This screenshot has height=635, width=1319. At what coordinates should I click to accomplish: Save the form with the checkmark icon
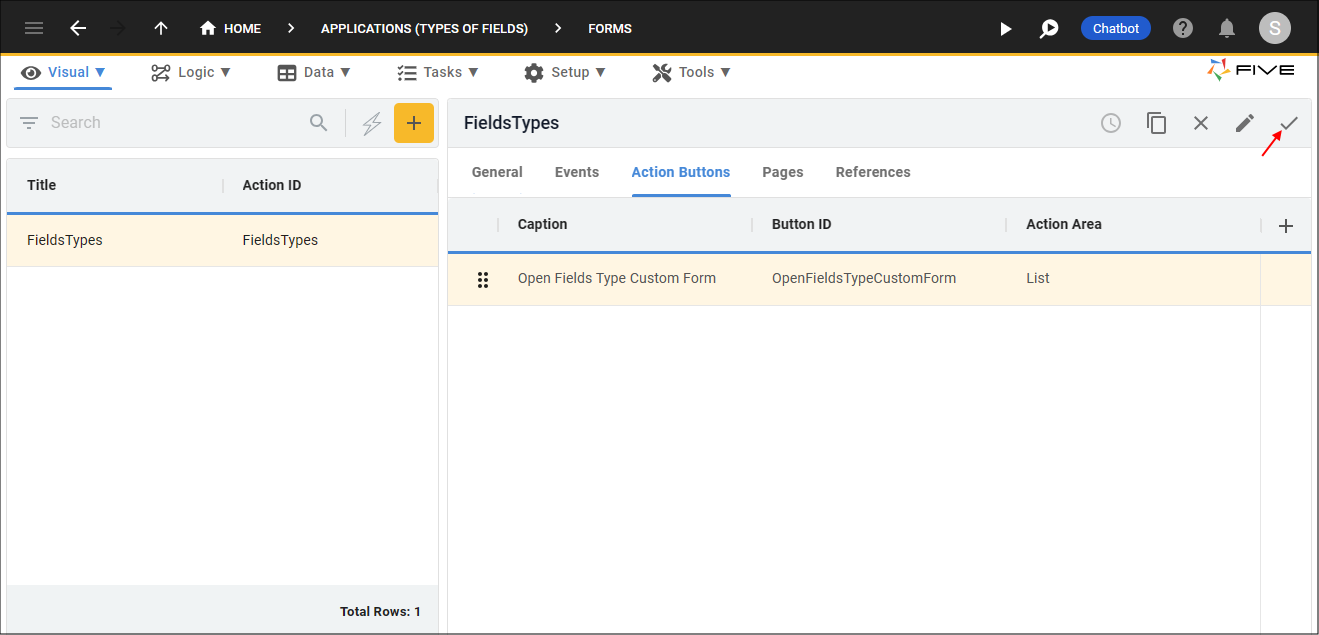coord(1289,123)
